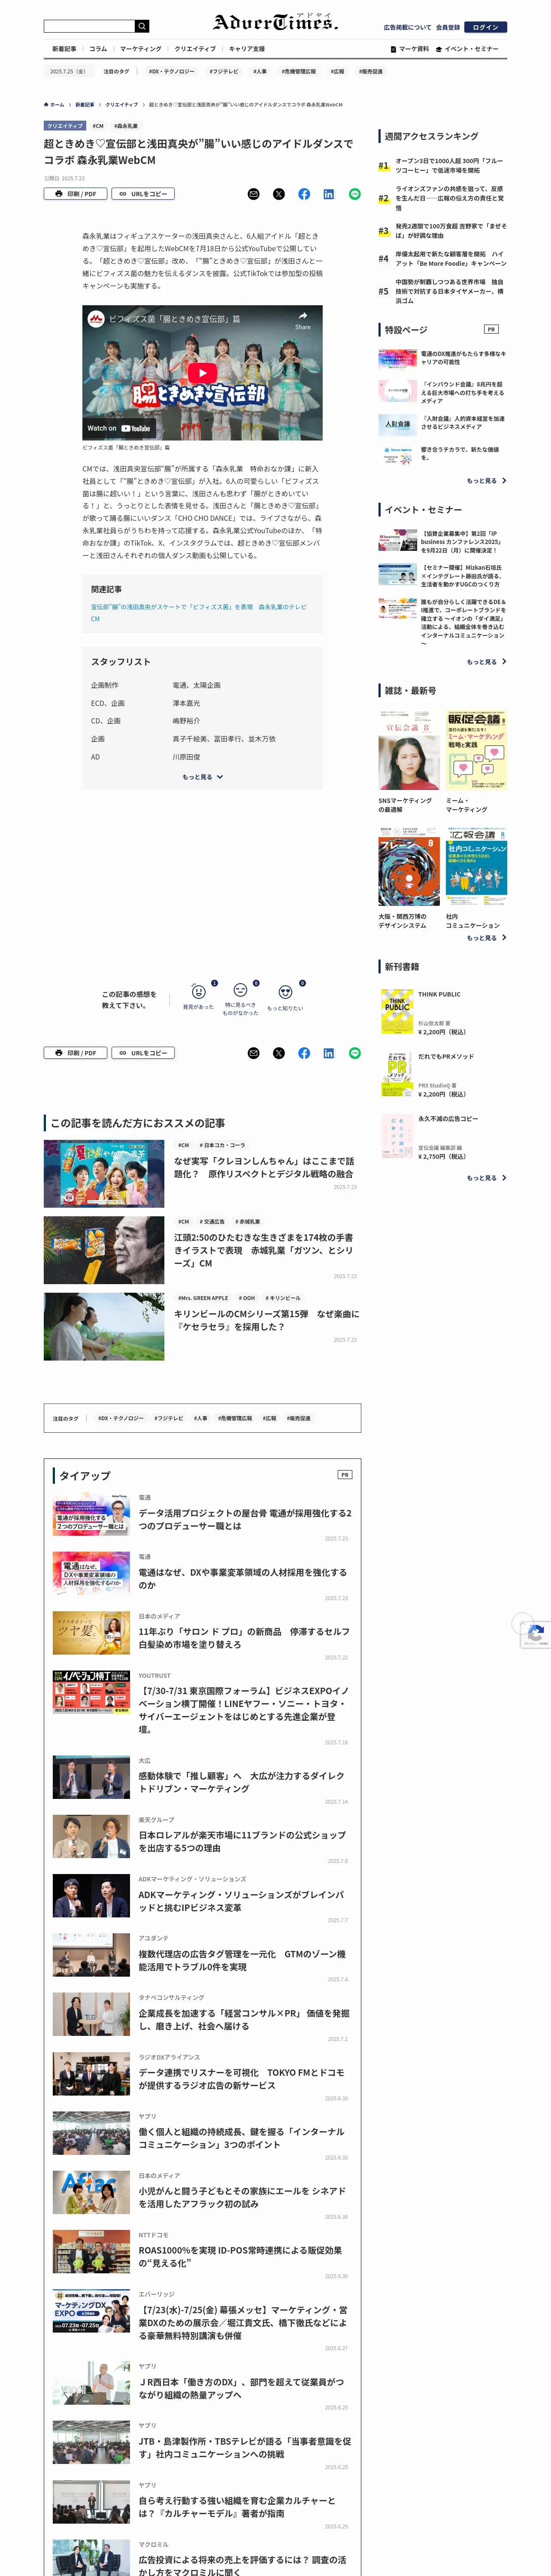Viewport: 551px width, 2576px height.
Task: Click 印刷 / PDF button under headline
Action: (x=75, y=194)
